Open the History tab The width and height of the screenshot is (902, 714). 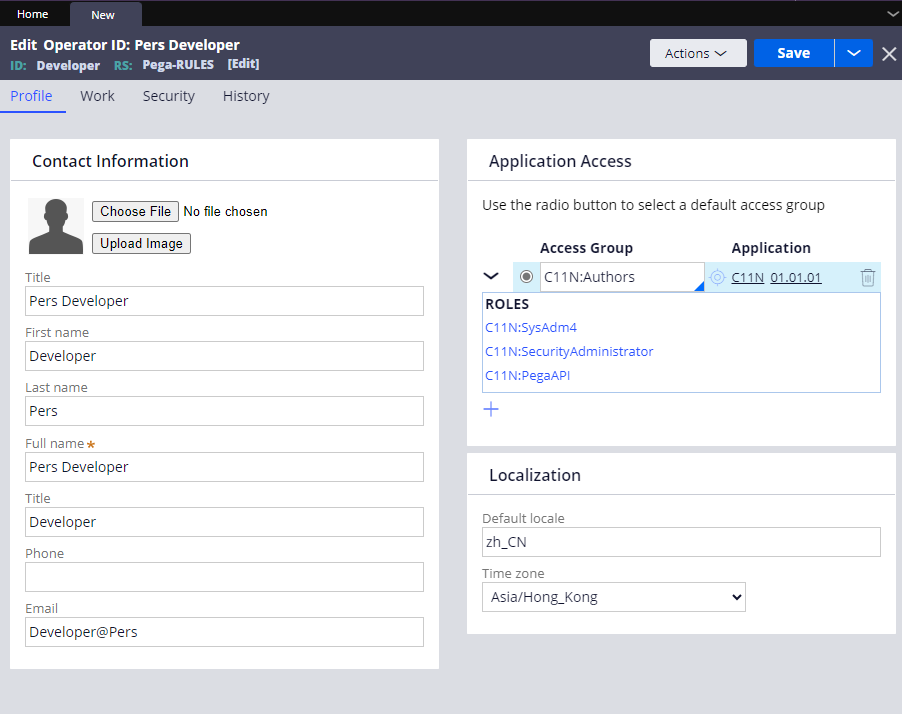[246, 96]
